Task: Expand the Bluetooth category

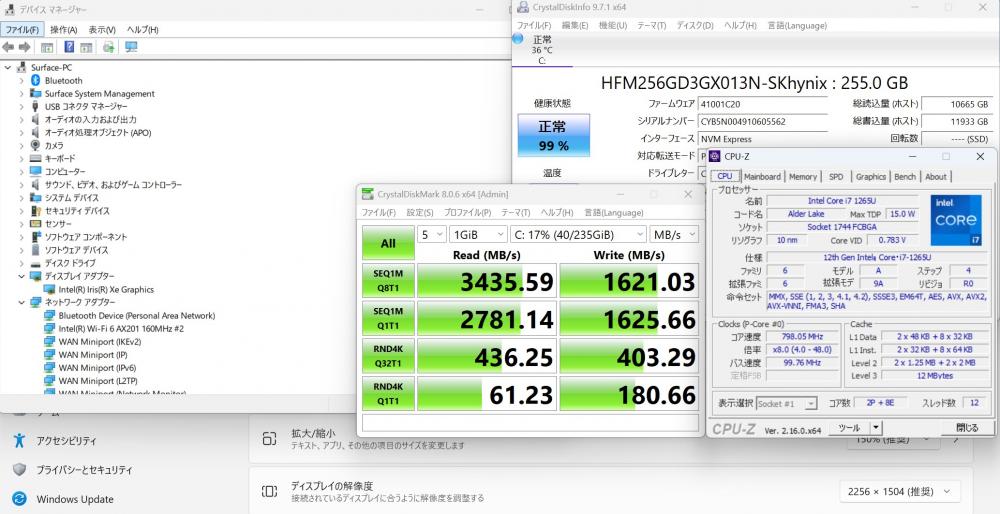Action: 21,80
